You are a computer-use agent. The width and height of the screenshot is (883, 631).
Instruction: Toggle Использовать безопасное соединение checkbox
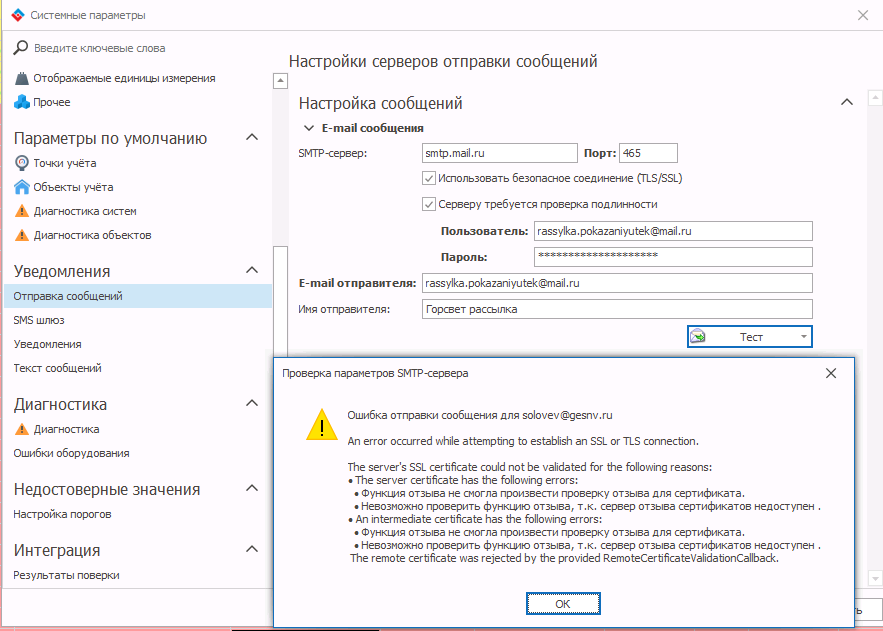429,179
